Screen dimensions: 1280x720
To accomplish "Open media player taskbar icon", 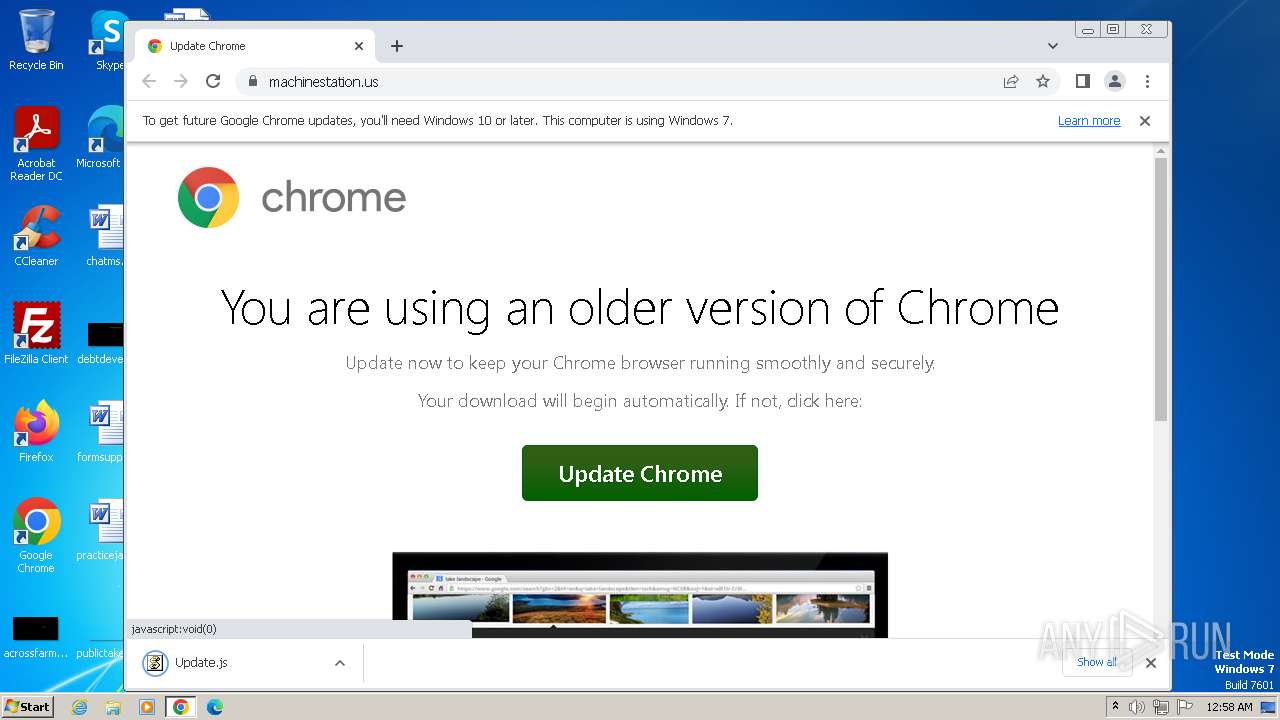I will click(147, 707).
